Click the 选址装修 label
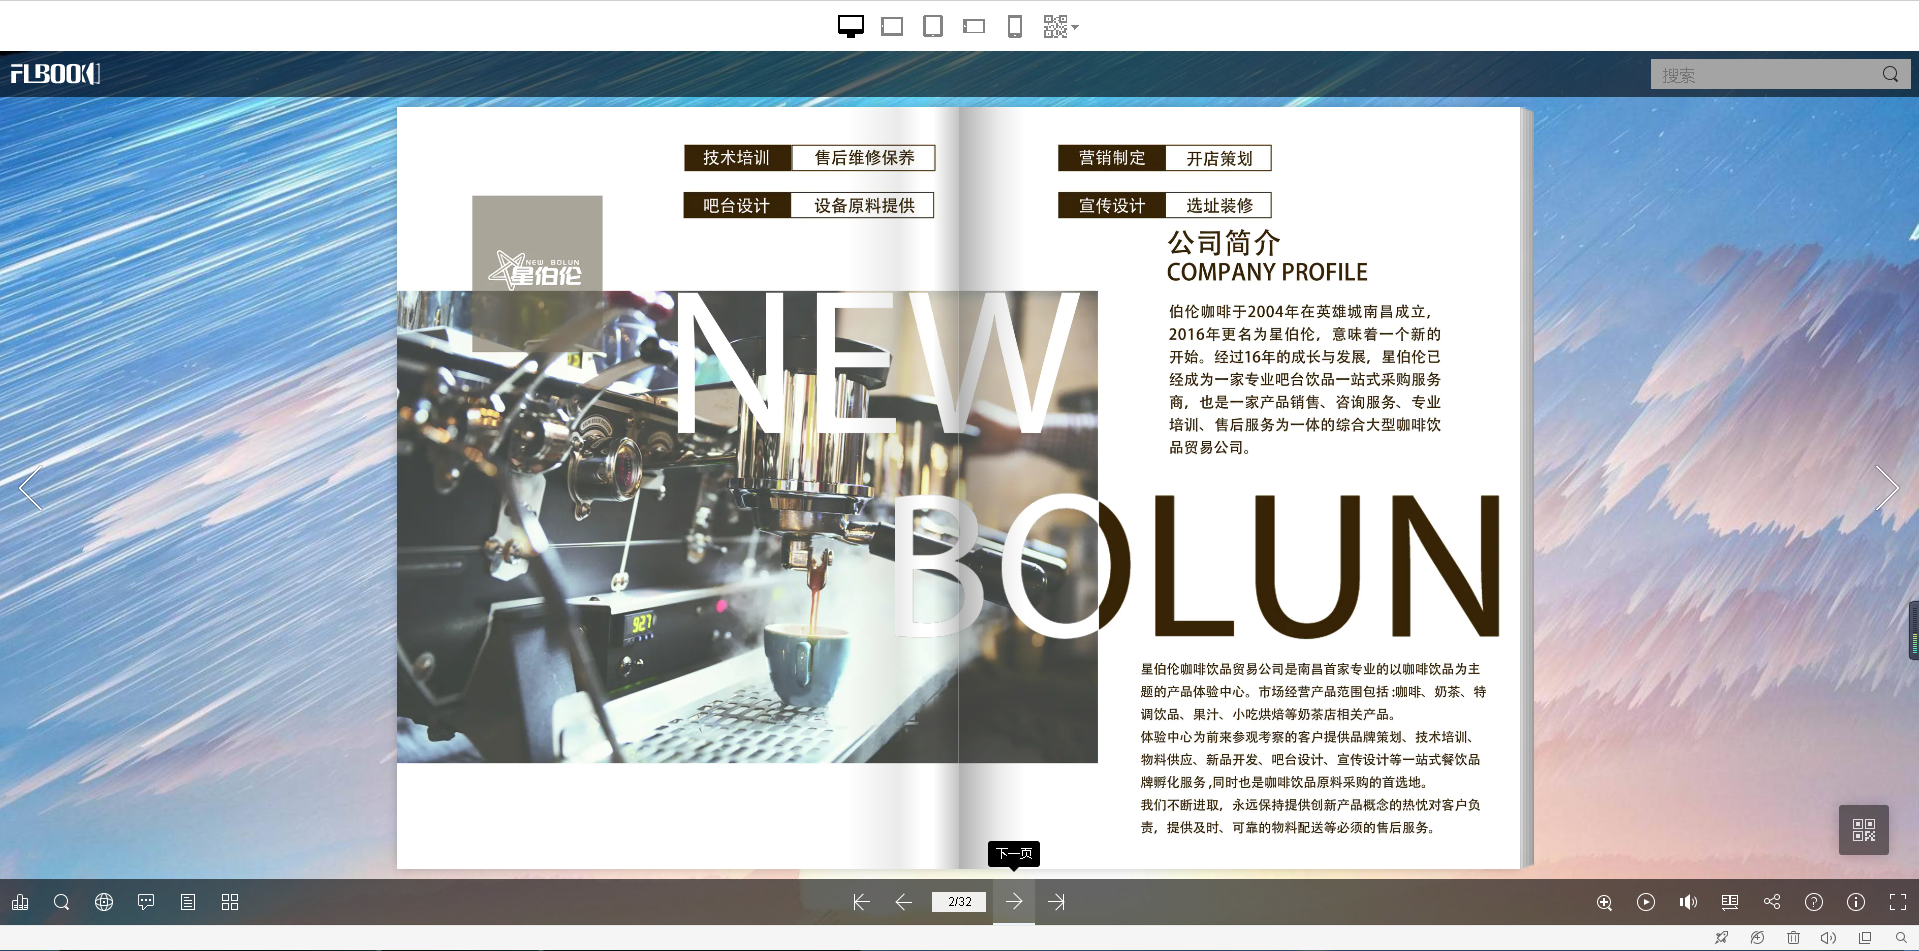This screenshot has height=951, width=1919. coord(1219,206)
